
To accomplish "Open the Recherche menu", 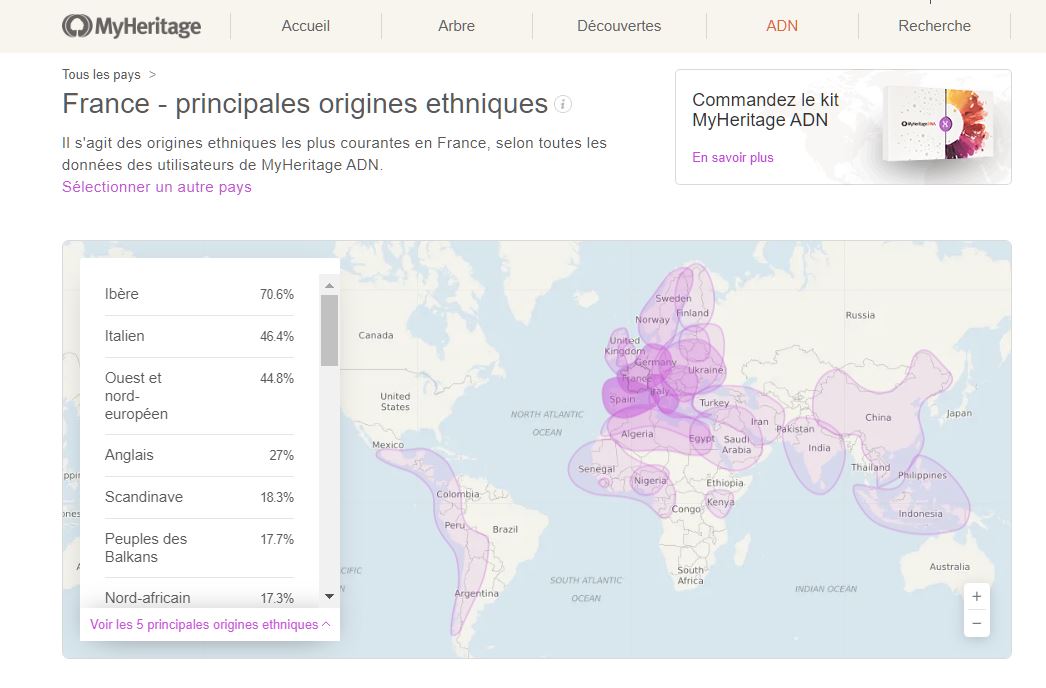I will (934, 26).
